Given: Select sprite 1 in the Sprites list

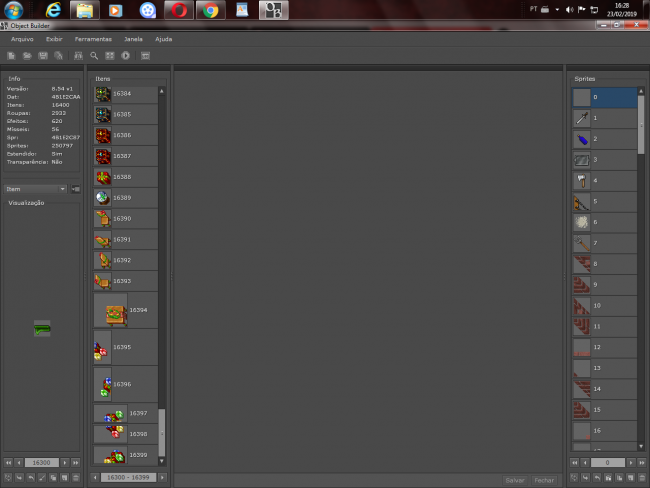Looking at the screenshot, I should (x=604, y=118).
